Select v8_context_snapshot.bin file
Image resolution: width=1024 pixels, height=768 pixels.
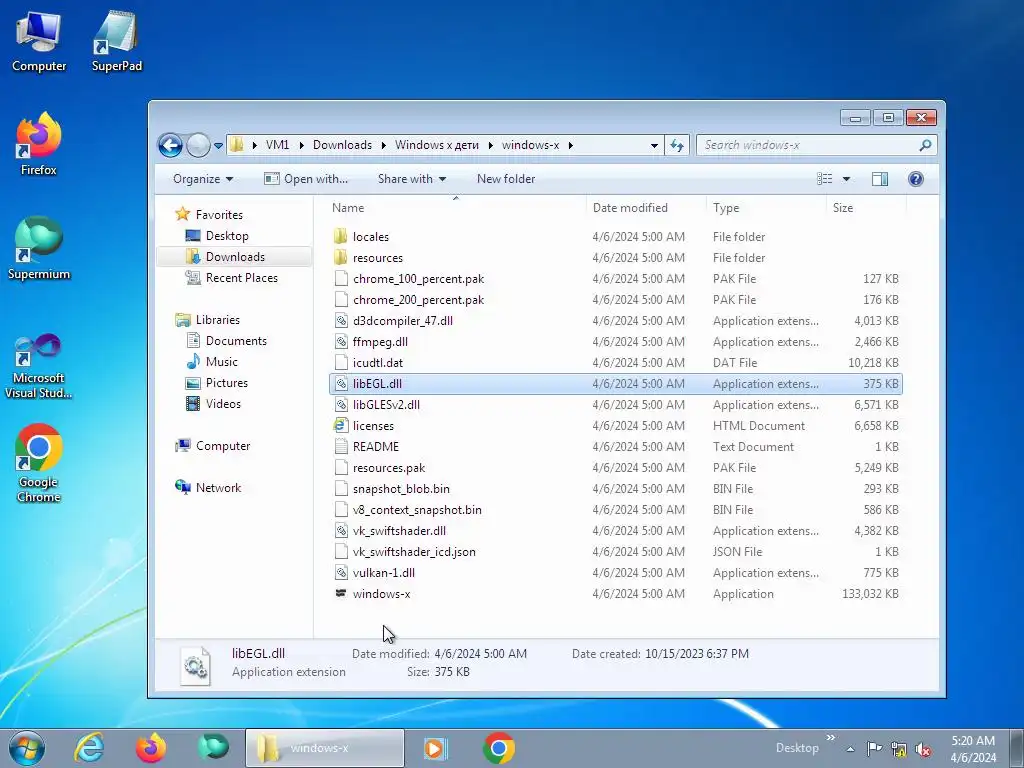click(x=417, y=509)
